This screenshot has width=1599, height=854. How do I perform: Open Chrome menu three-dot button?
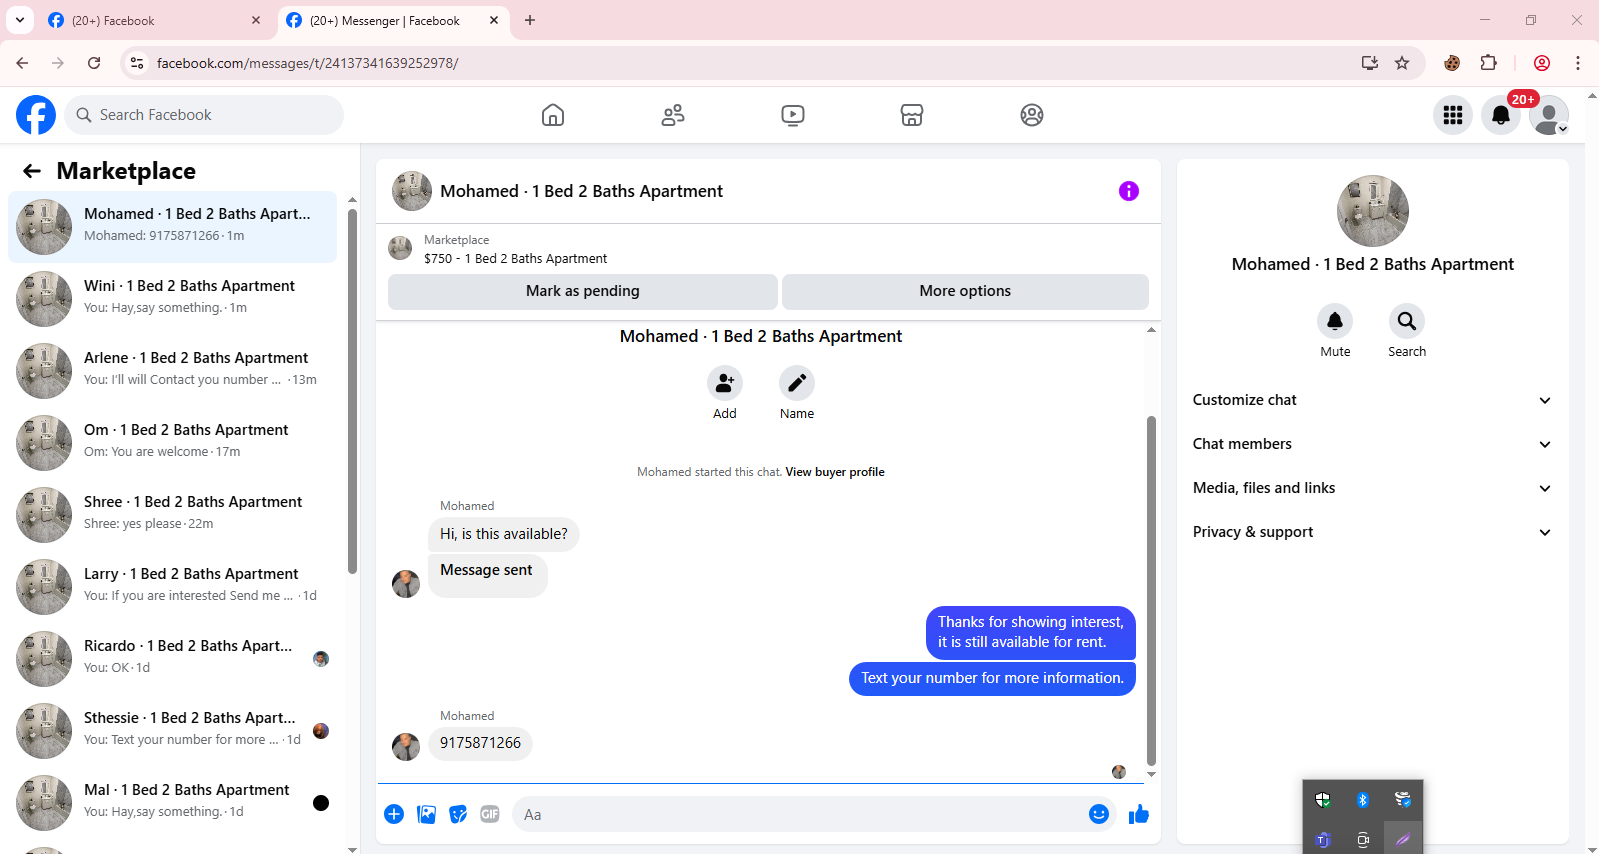[x=1578, y=63]
